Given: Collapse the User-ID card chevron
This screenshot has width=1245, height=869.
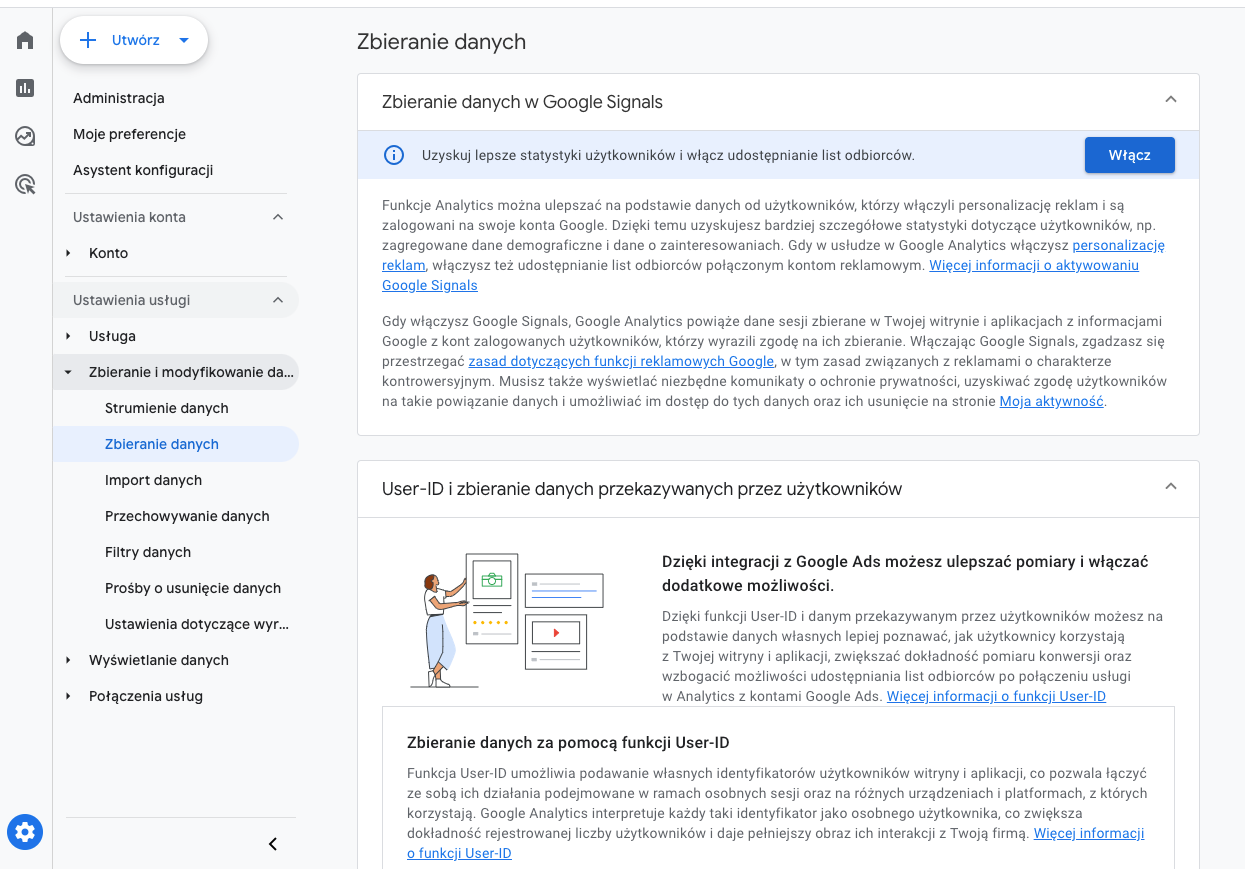Looking at the screenshot, I should point(1171,486).
